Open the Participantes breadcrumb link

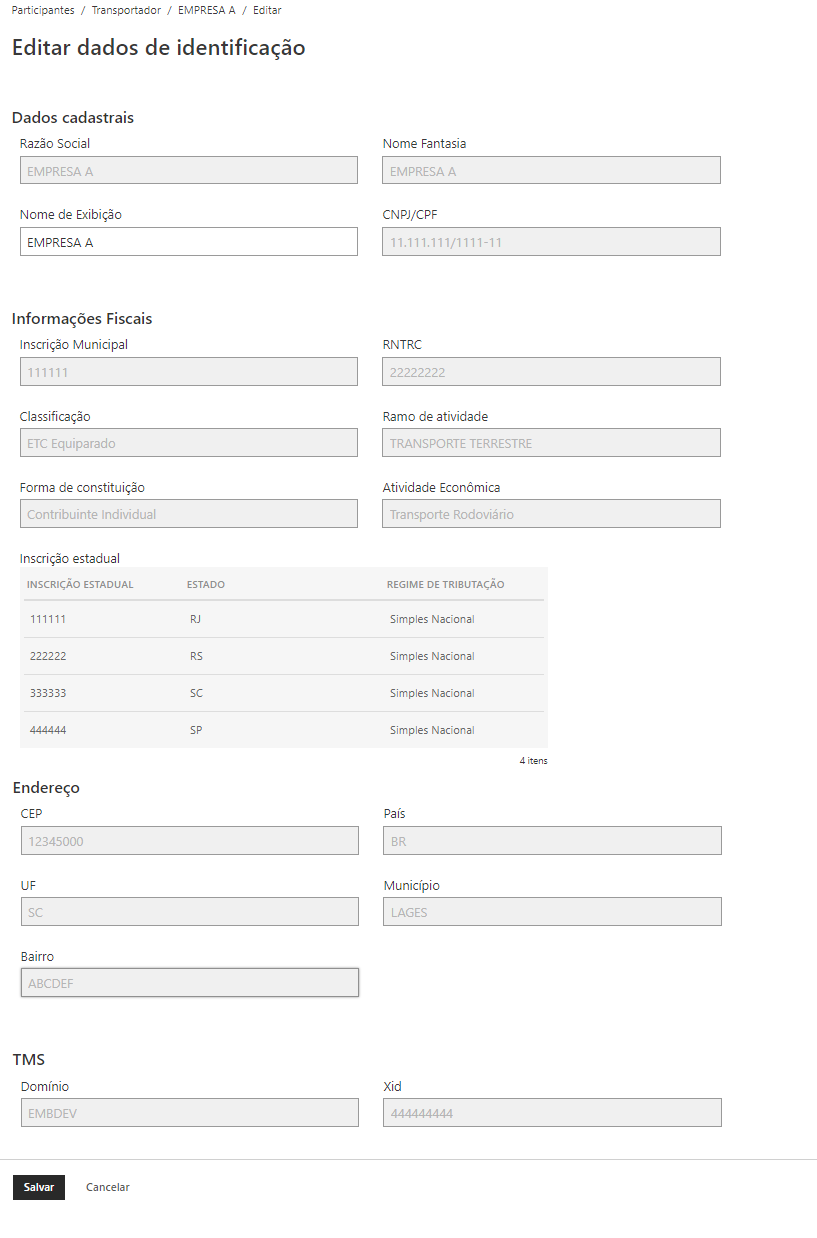43,10
